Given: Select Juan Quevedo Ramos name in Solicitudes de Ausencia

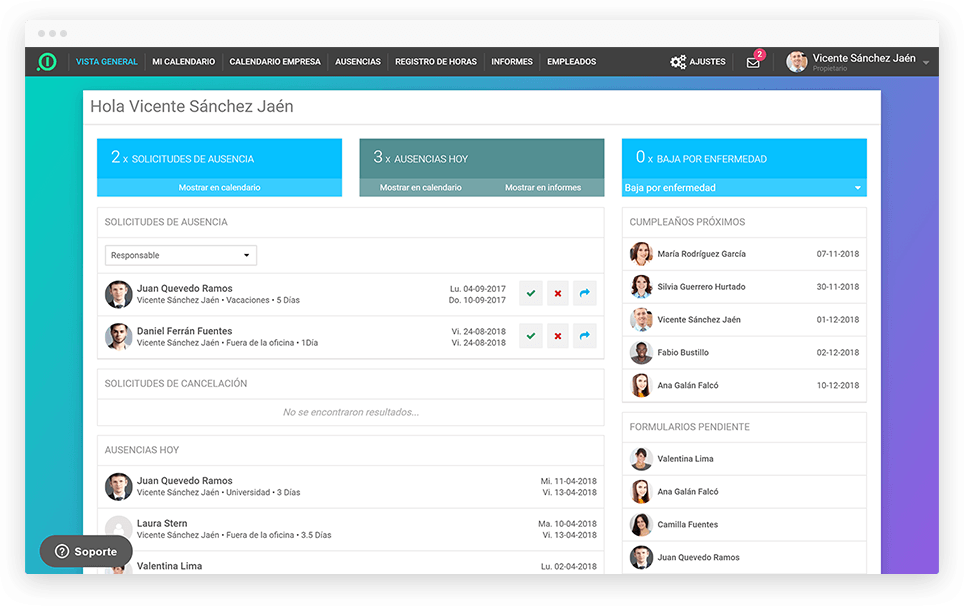Looking at the screenshot, I should click(x=184, y=288).
